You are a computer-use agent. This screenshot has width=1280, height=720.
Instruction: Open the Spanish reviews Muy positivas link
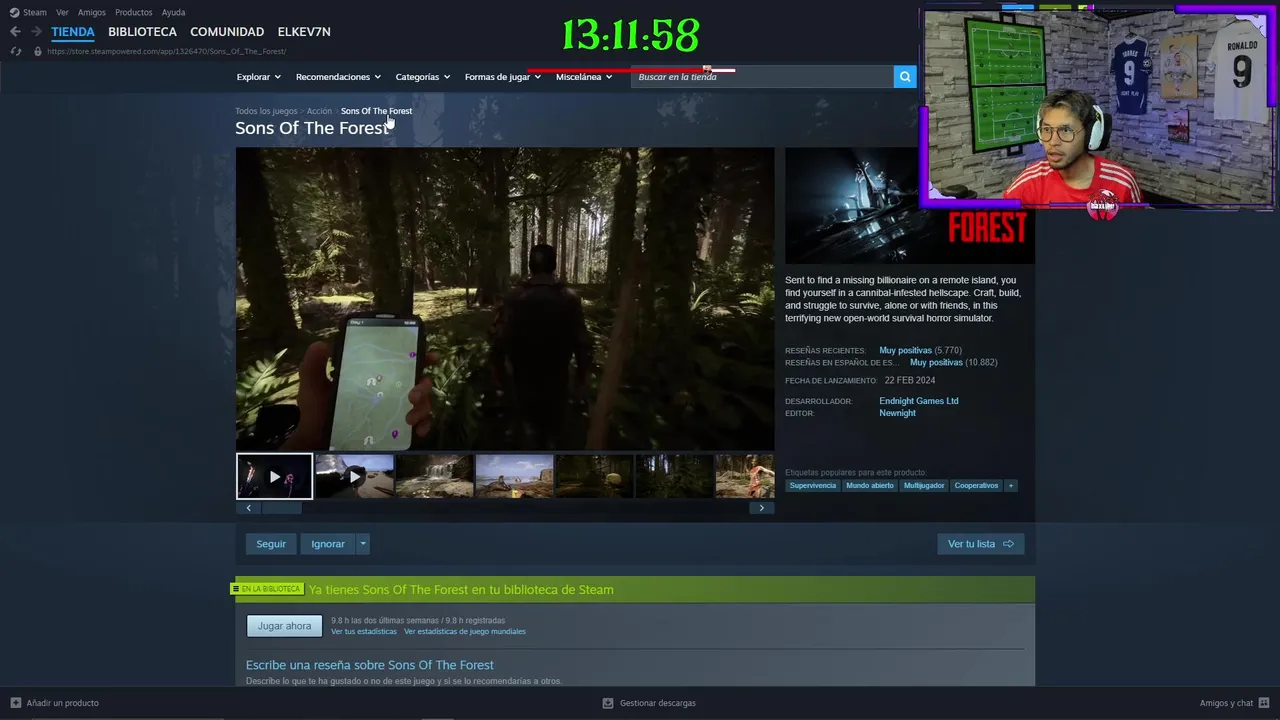936,363
